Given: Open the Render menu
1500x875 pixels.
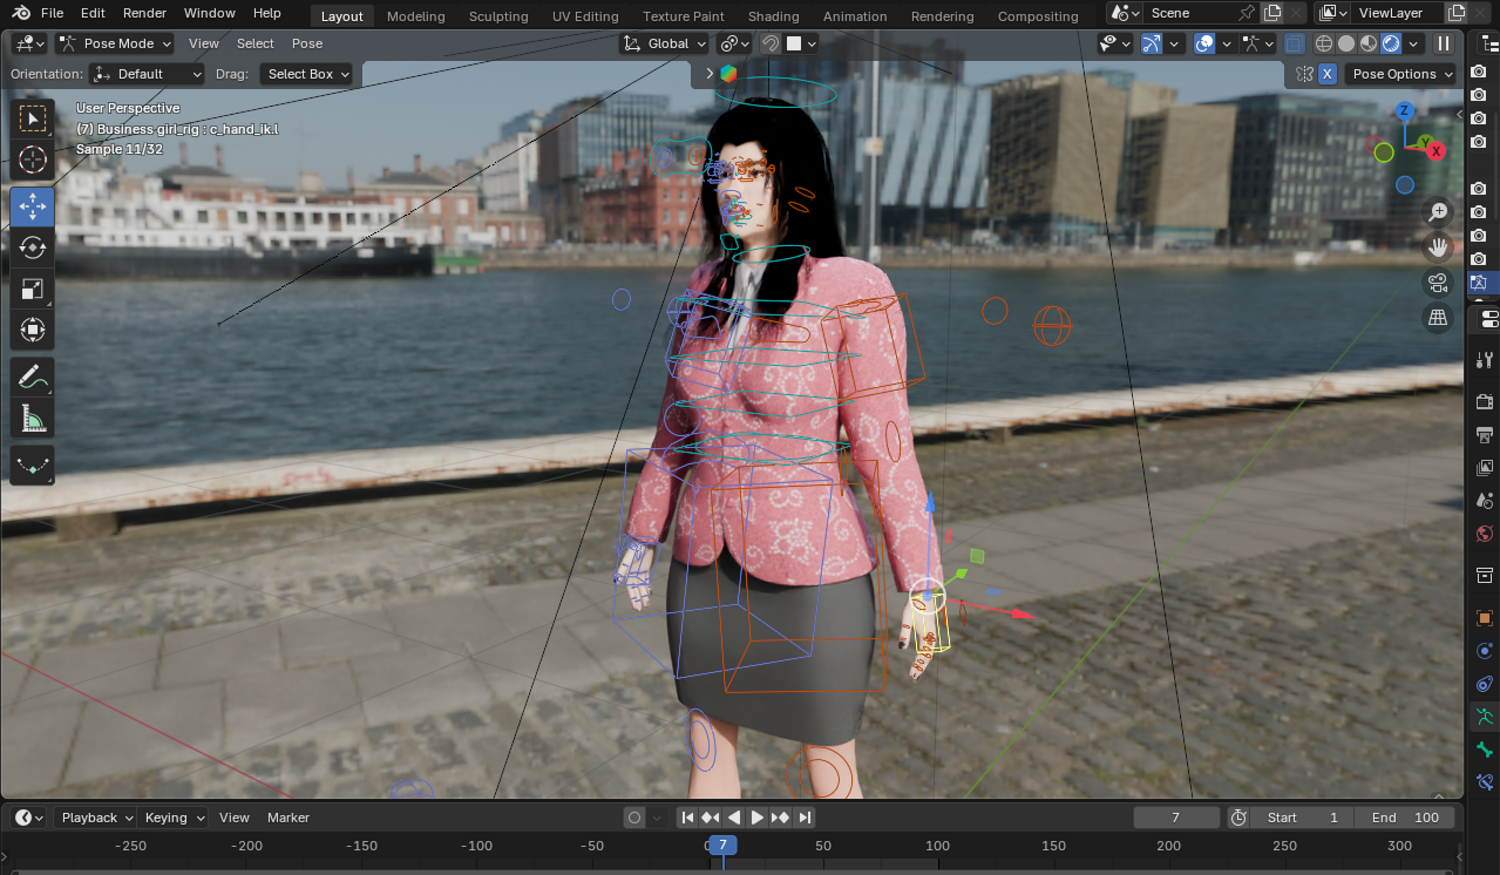Looking at the screenshot, I should pyautogui.click(x=145, y=13).
